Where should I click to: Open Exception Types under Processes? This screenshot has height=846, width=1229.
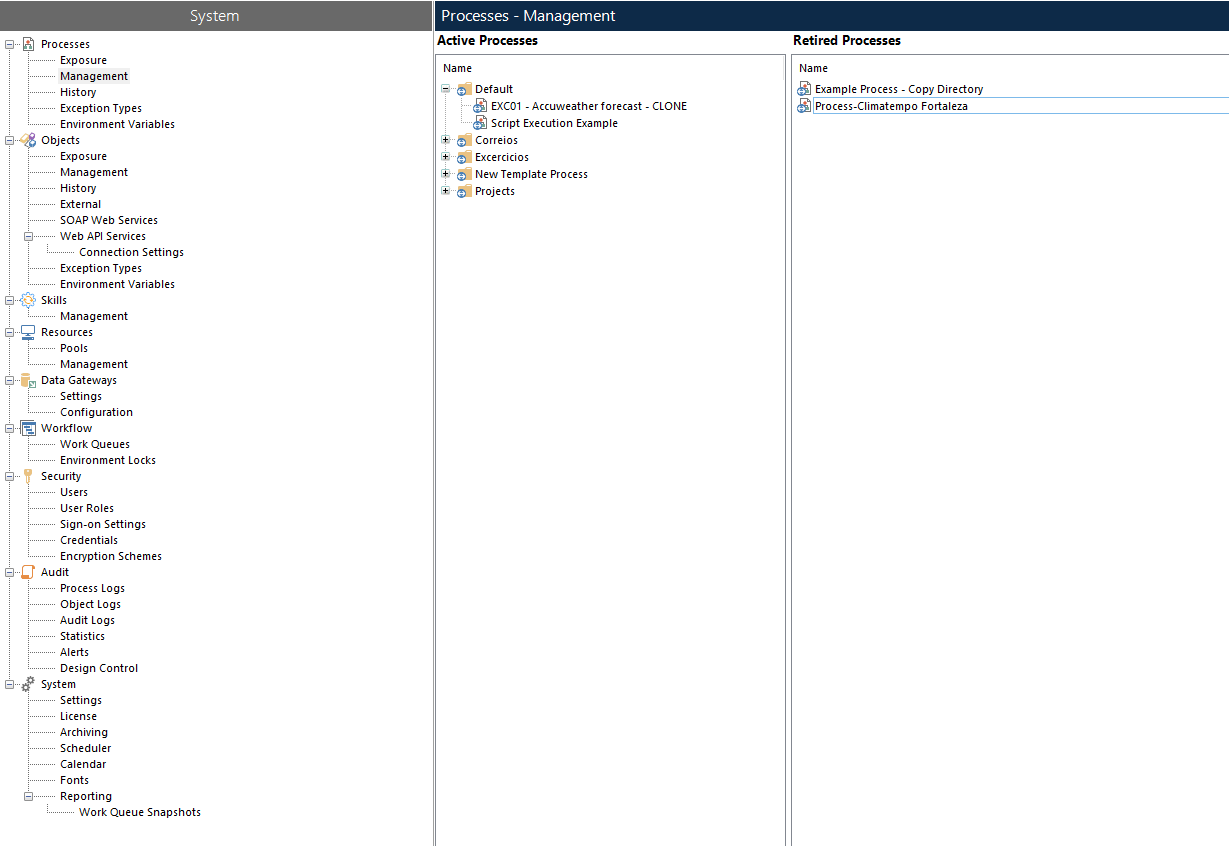point(101,108)
